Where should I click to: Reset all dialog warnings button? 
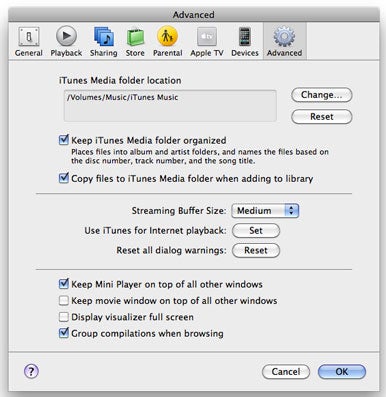[256, 251]
